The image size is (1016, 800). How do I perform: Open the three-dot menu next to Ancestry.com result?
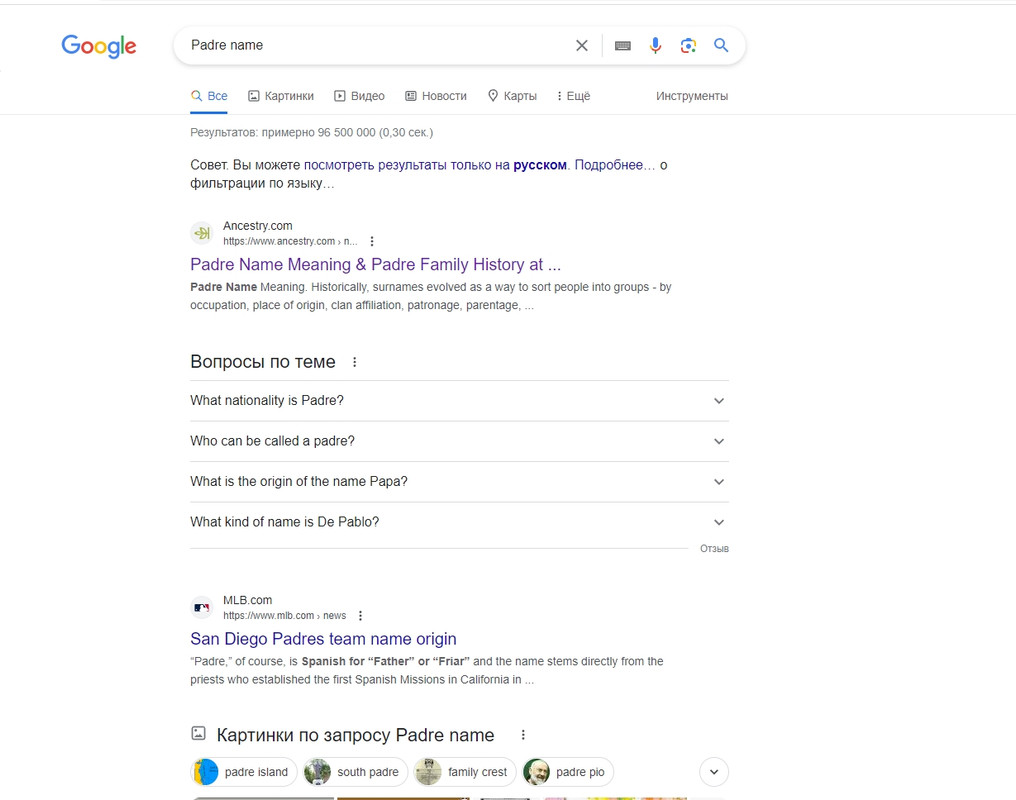pyautogui.click(x=372, y=242)
